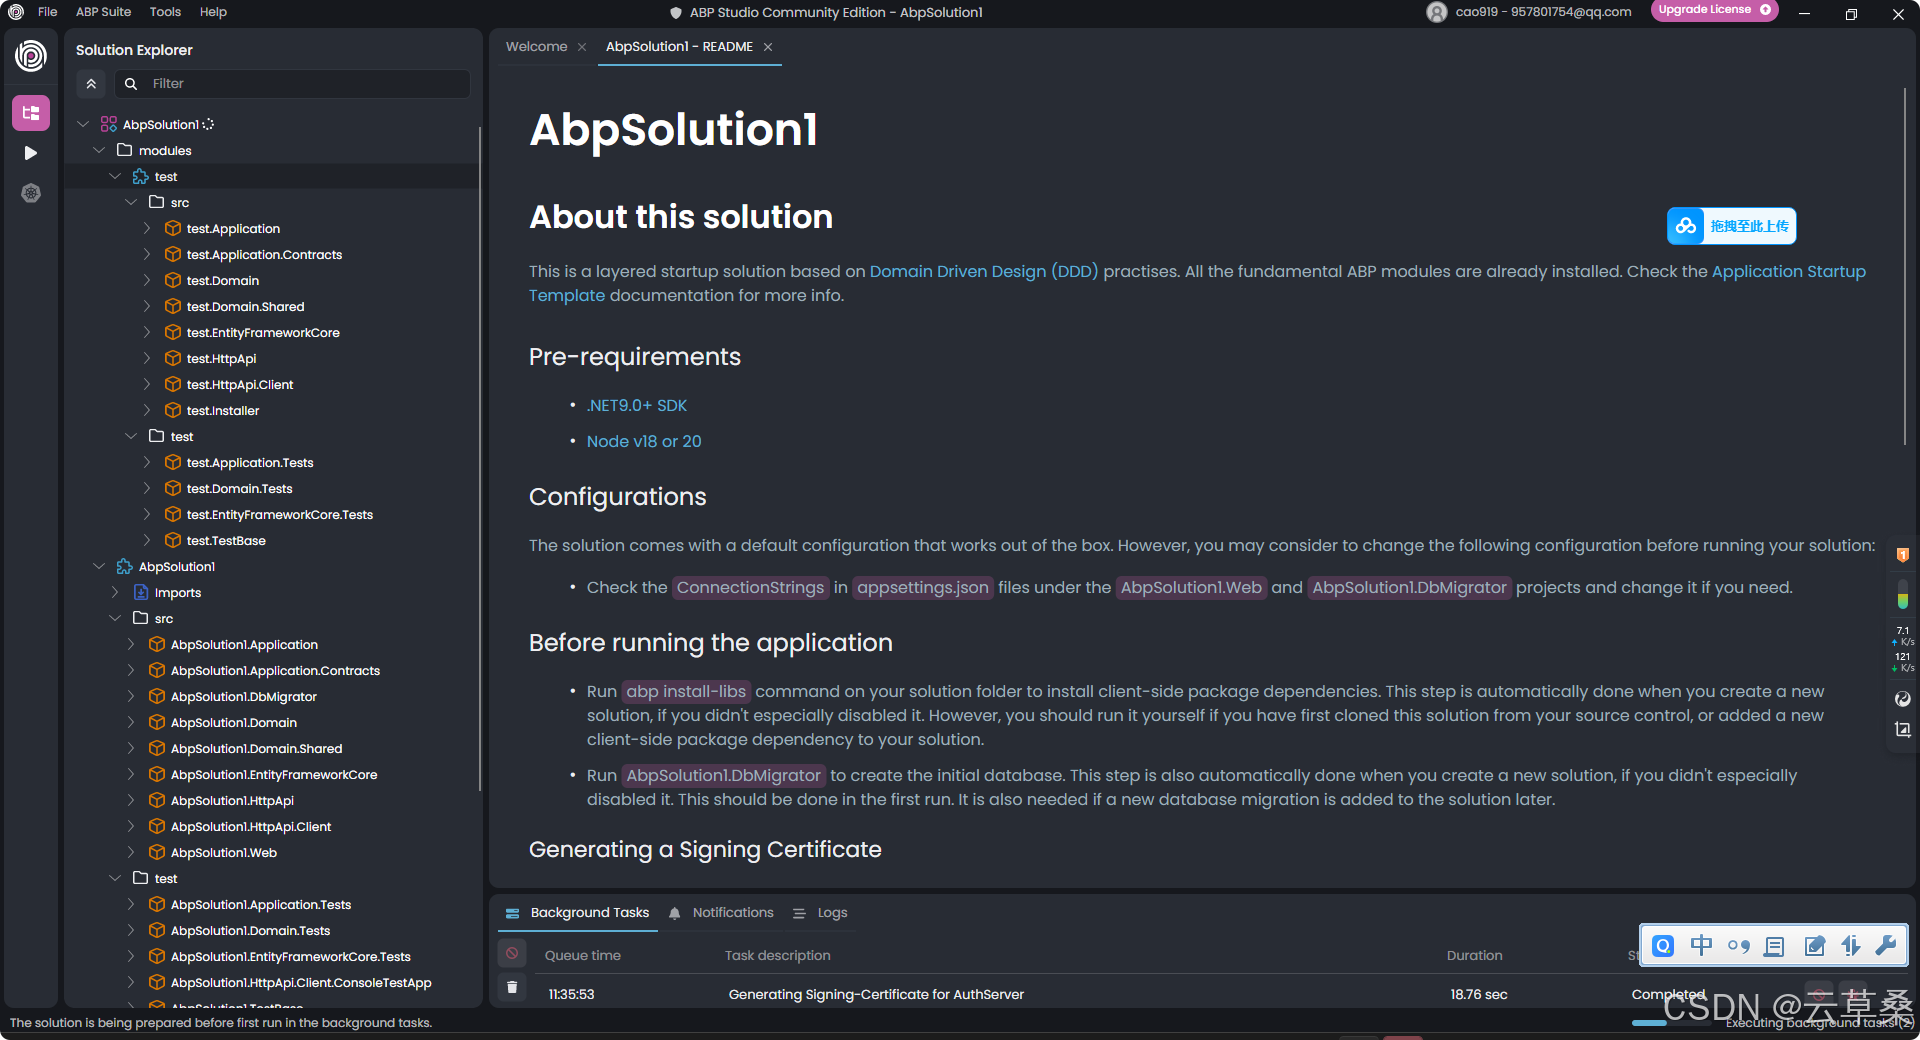This screenshot has width=1920, height=1040.
Task: Click the trash icon to clear tasks
Action: pyautogui.click(x=512, y=987)
